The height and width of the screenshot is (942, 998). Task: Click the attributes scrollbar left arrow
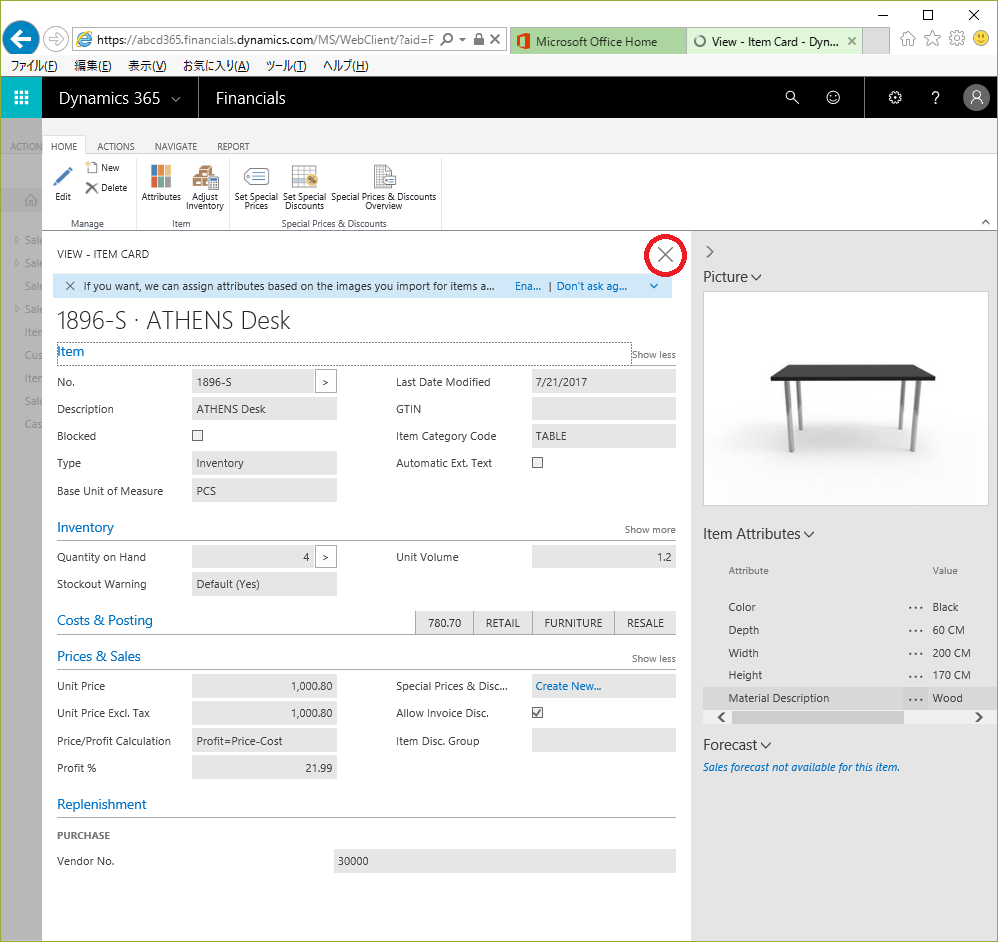click(721, 717)
